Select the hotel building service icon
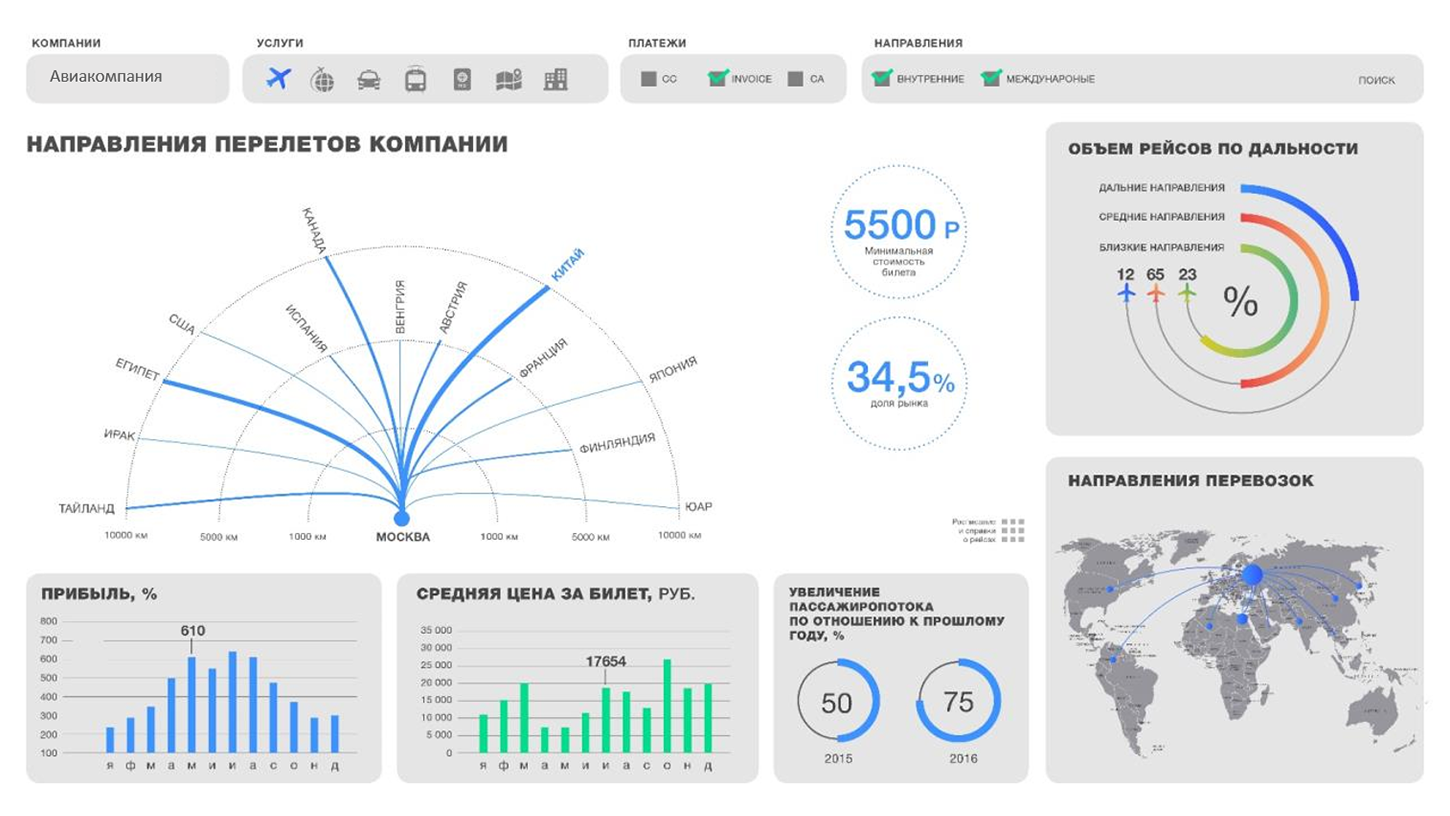1450x816 pixels. [x=555, y=79]
